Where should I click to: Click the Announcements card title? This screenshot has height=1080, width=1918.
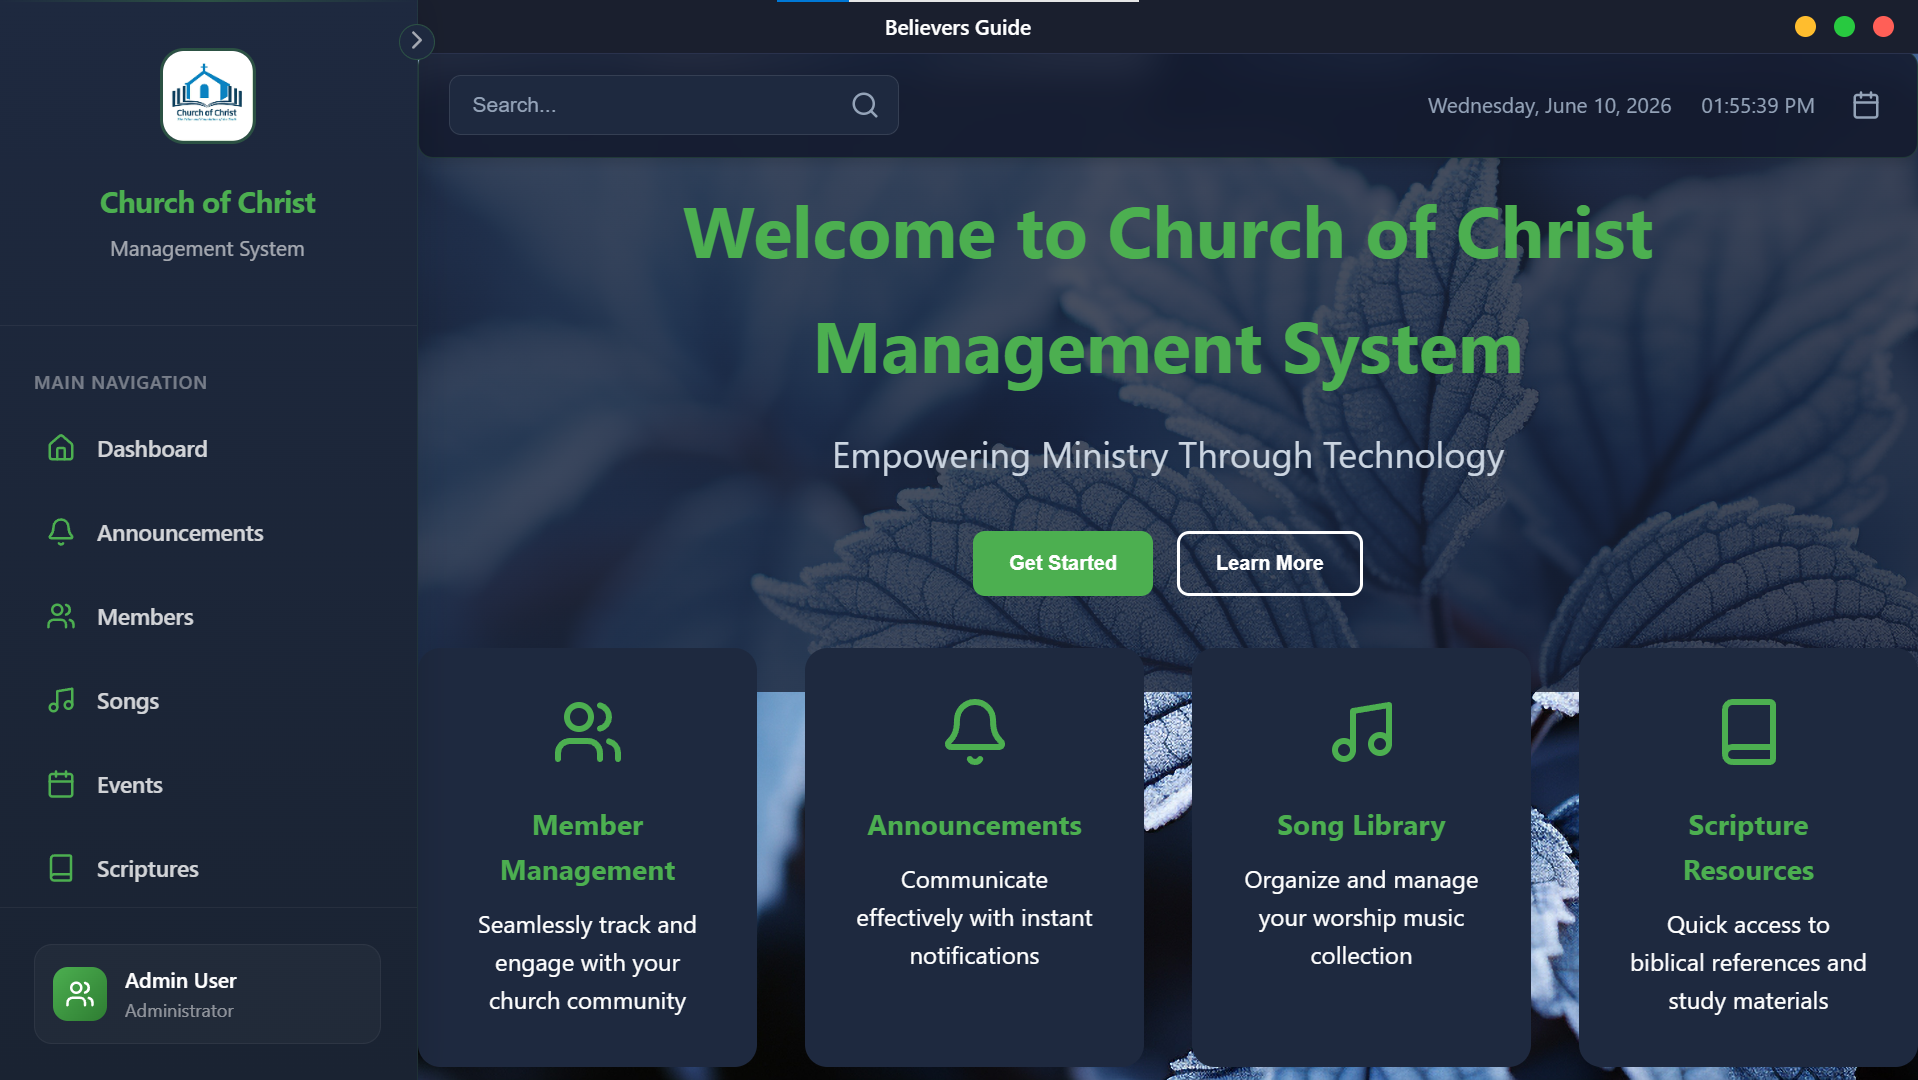click(974, 825)
